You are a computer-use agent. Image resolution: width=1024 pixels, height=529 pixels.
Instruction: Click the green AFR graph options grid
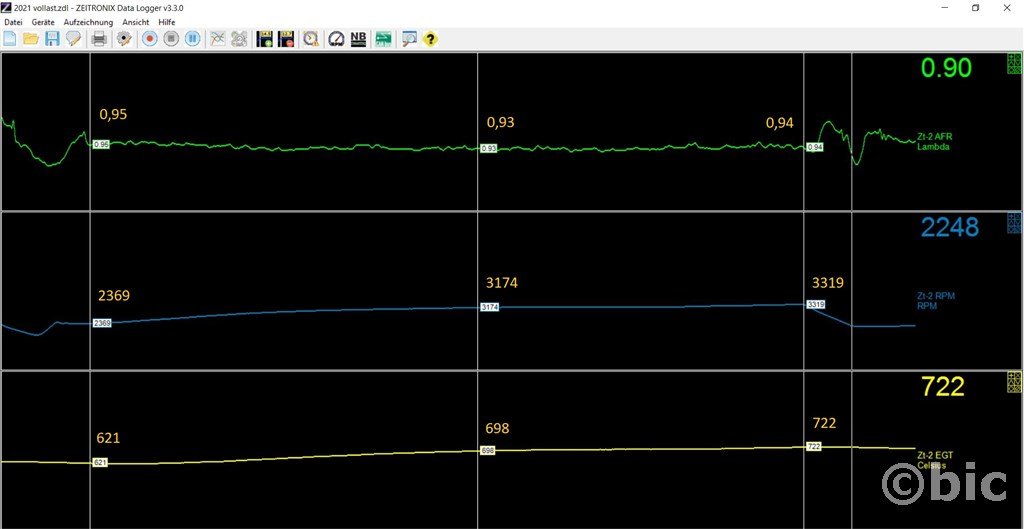(1015, 65)
